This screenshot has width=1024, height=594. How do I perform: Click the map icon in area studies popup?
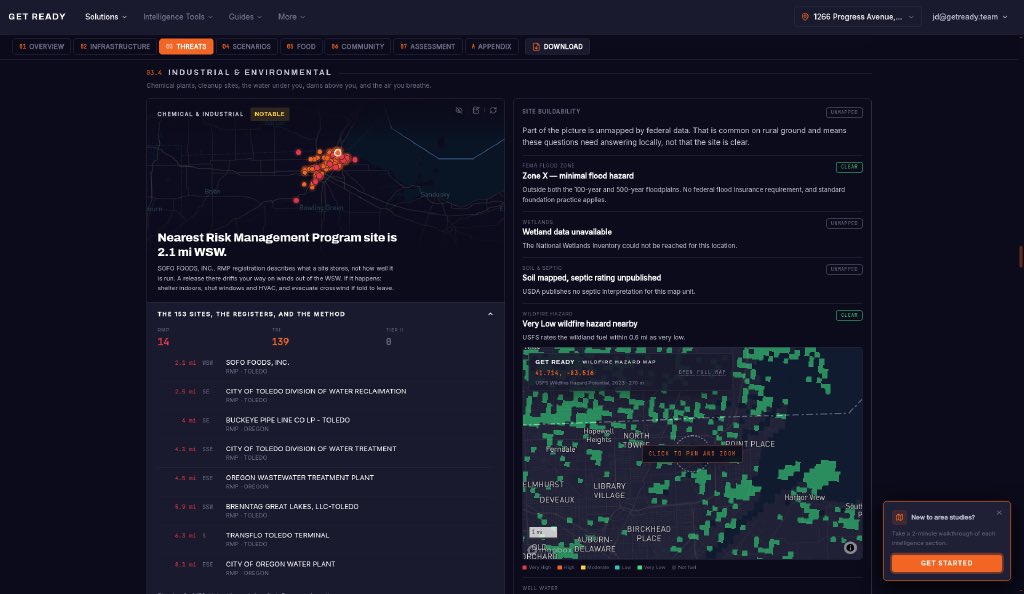899,517
